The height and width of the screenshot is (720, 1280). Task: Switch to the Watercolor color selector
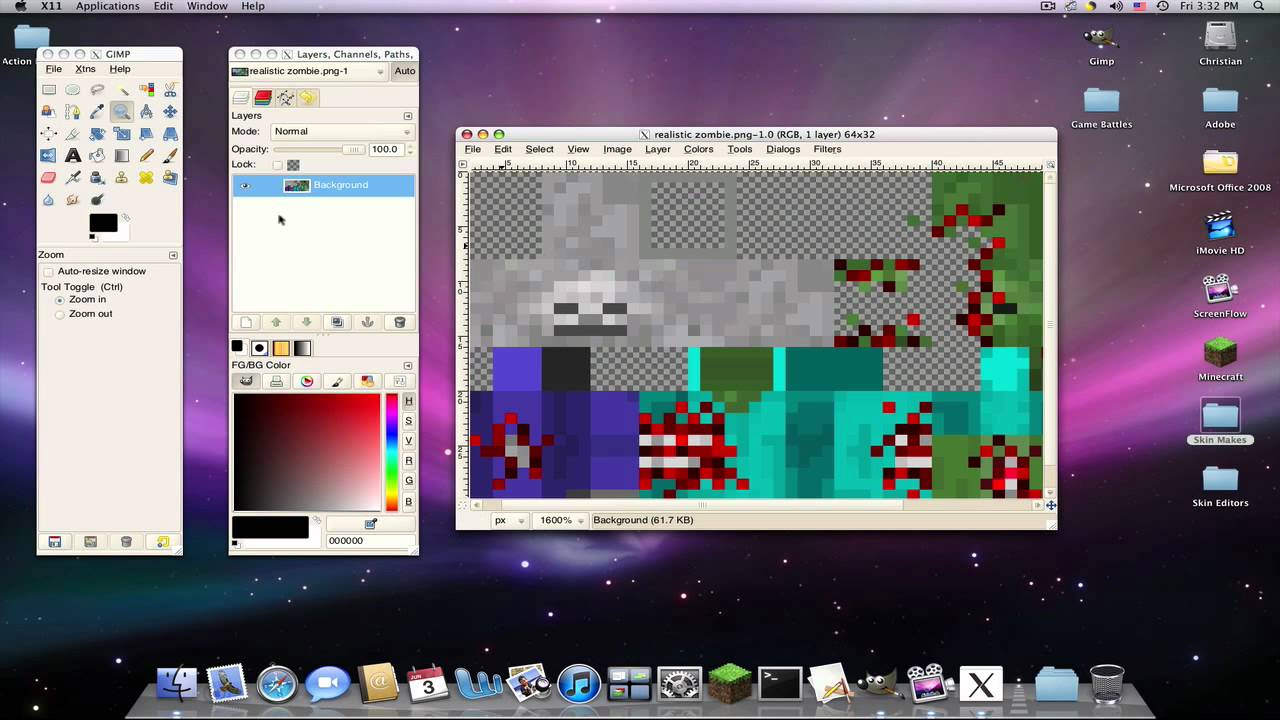tap(337, 381)
